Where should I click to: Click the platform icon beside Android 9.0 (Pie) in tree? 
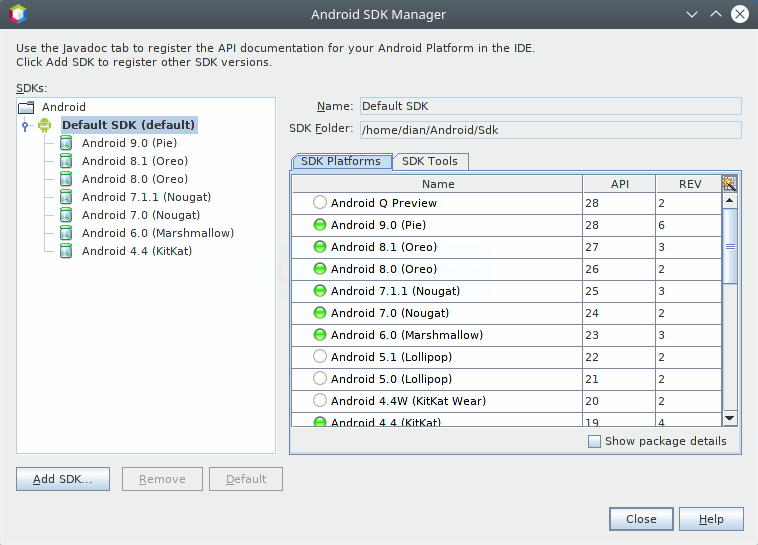point(66,143)
